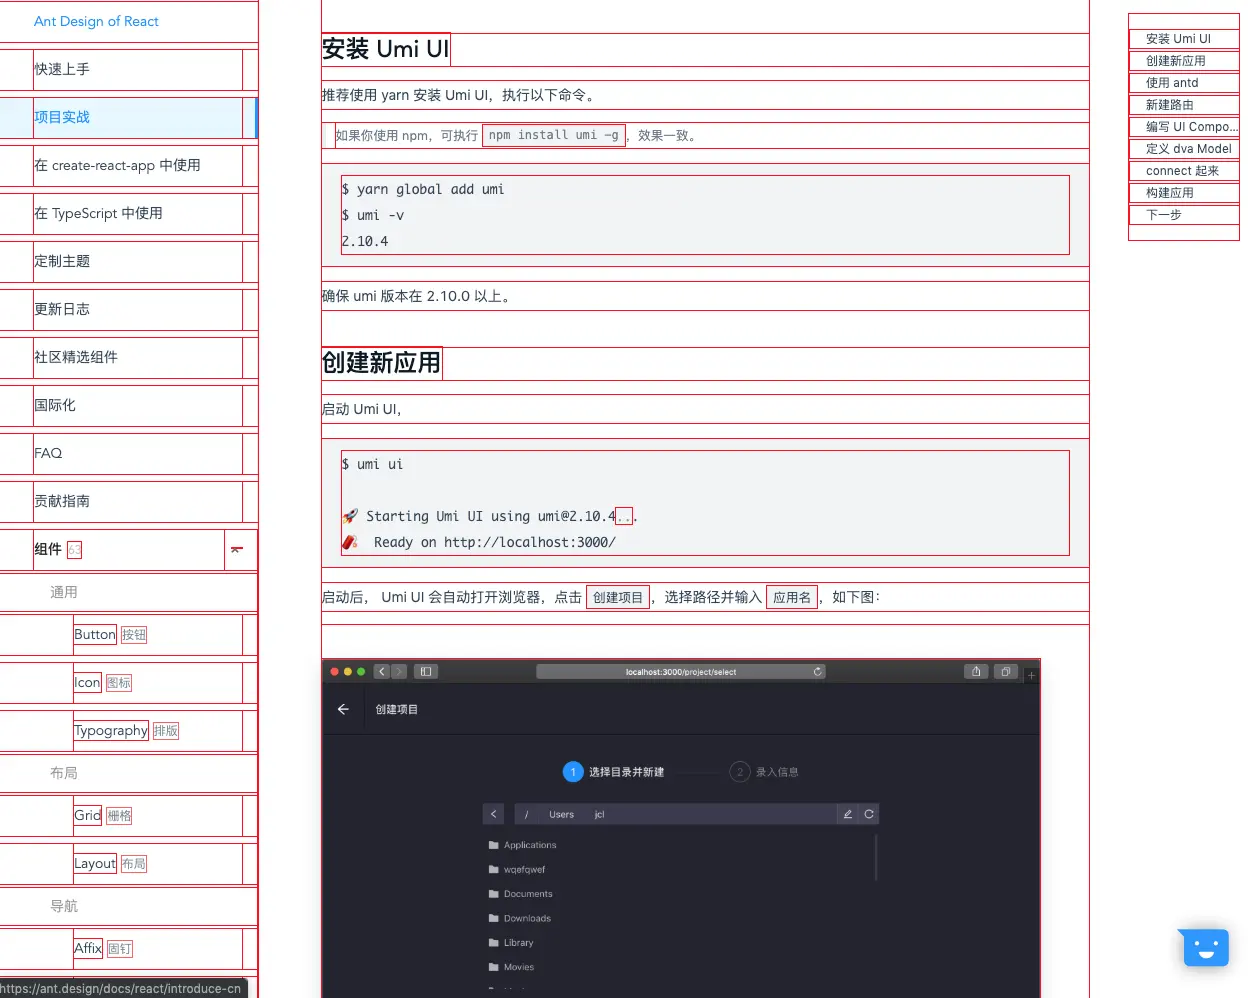
Task: Click the 组件 section title
Action: (48, 549)
